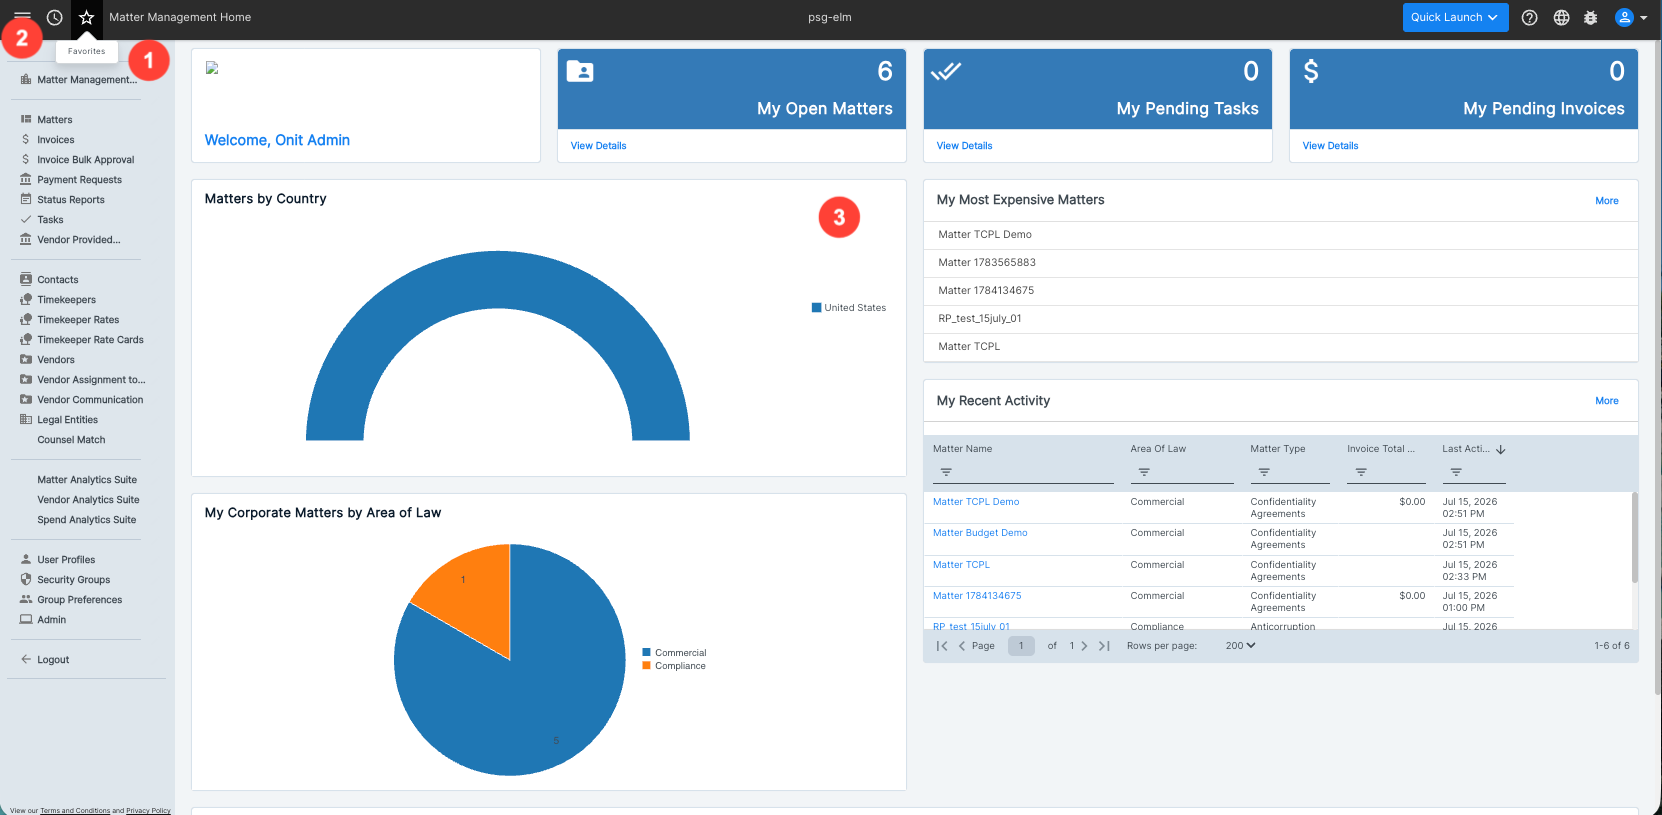Open the Rows per page dropdown

tap(1240, 646)
